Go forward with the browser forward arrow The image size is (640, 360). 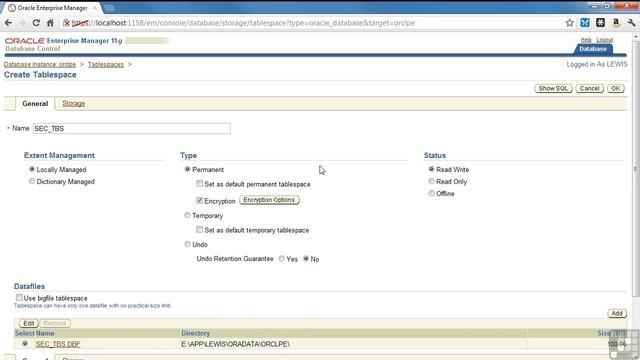pos(22,23)
